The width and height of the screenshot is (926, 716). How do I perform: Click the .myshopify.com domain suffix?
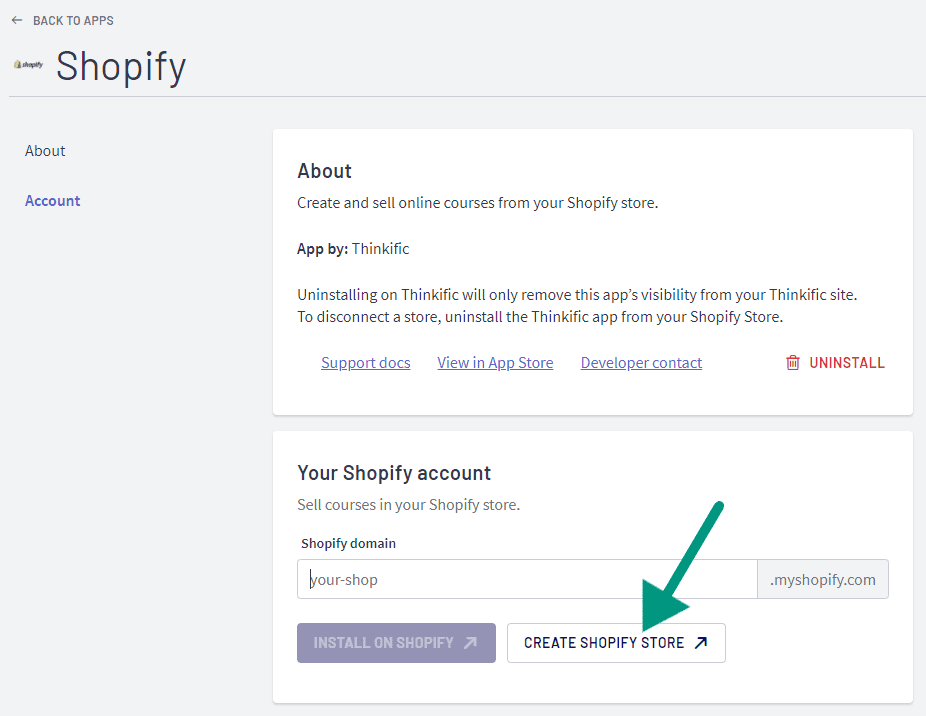[x=823, y=579]
